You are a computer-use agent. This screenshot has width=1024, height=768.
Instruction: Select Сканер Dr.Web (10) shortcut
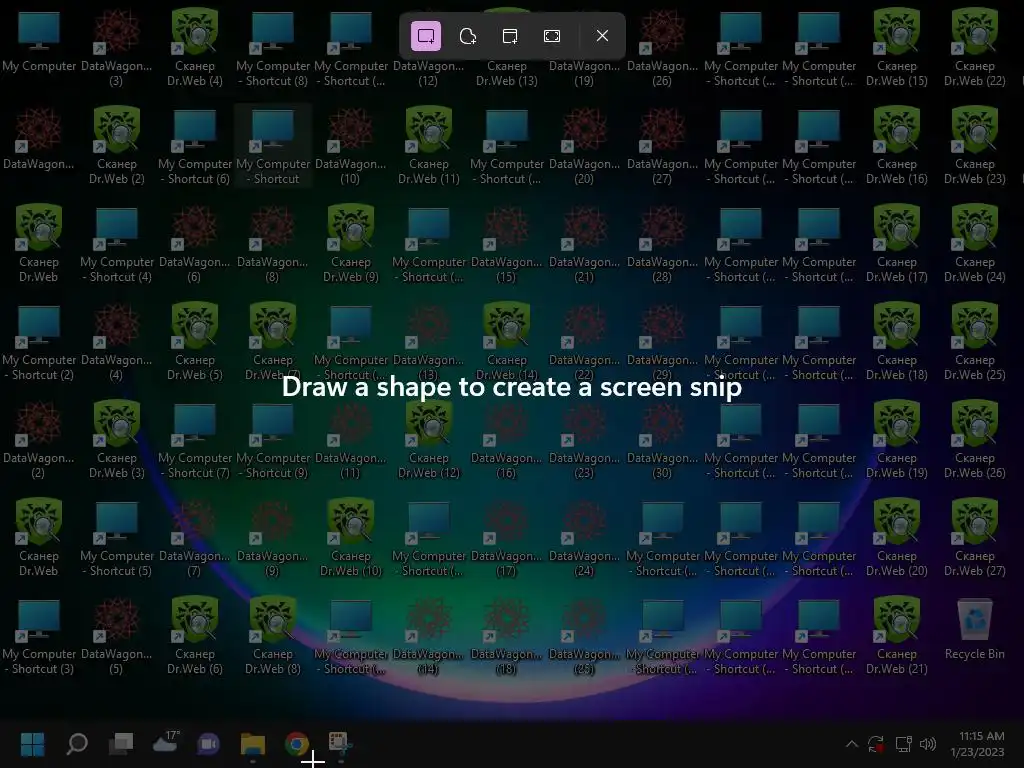tap(351, 538)
